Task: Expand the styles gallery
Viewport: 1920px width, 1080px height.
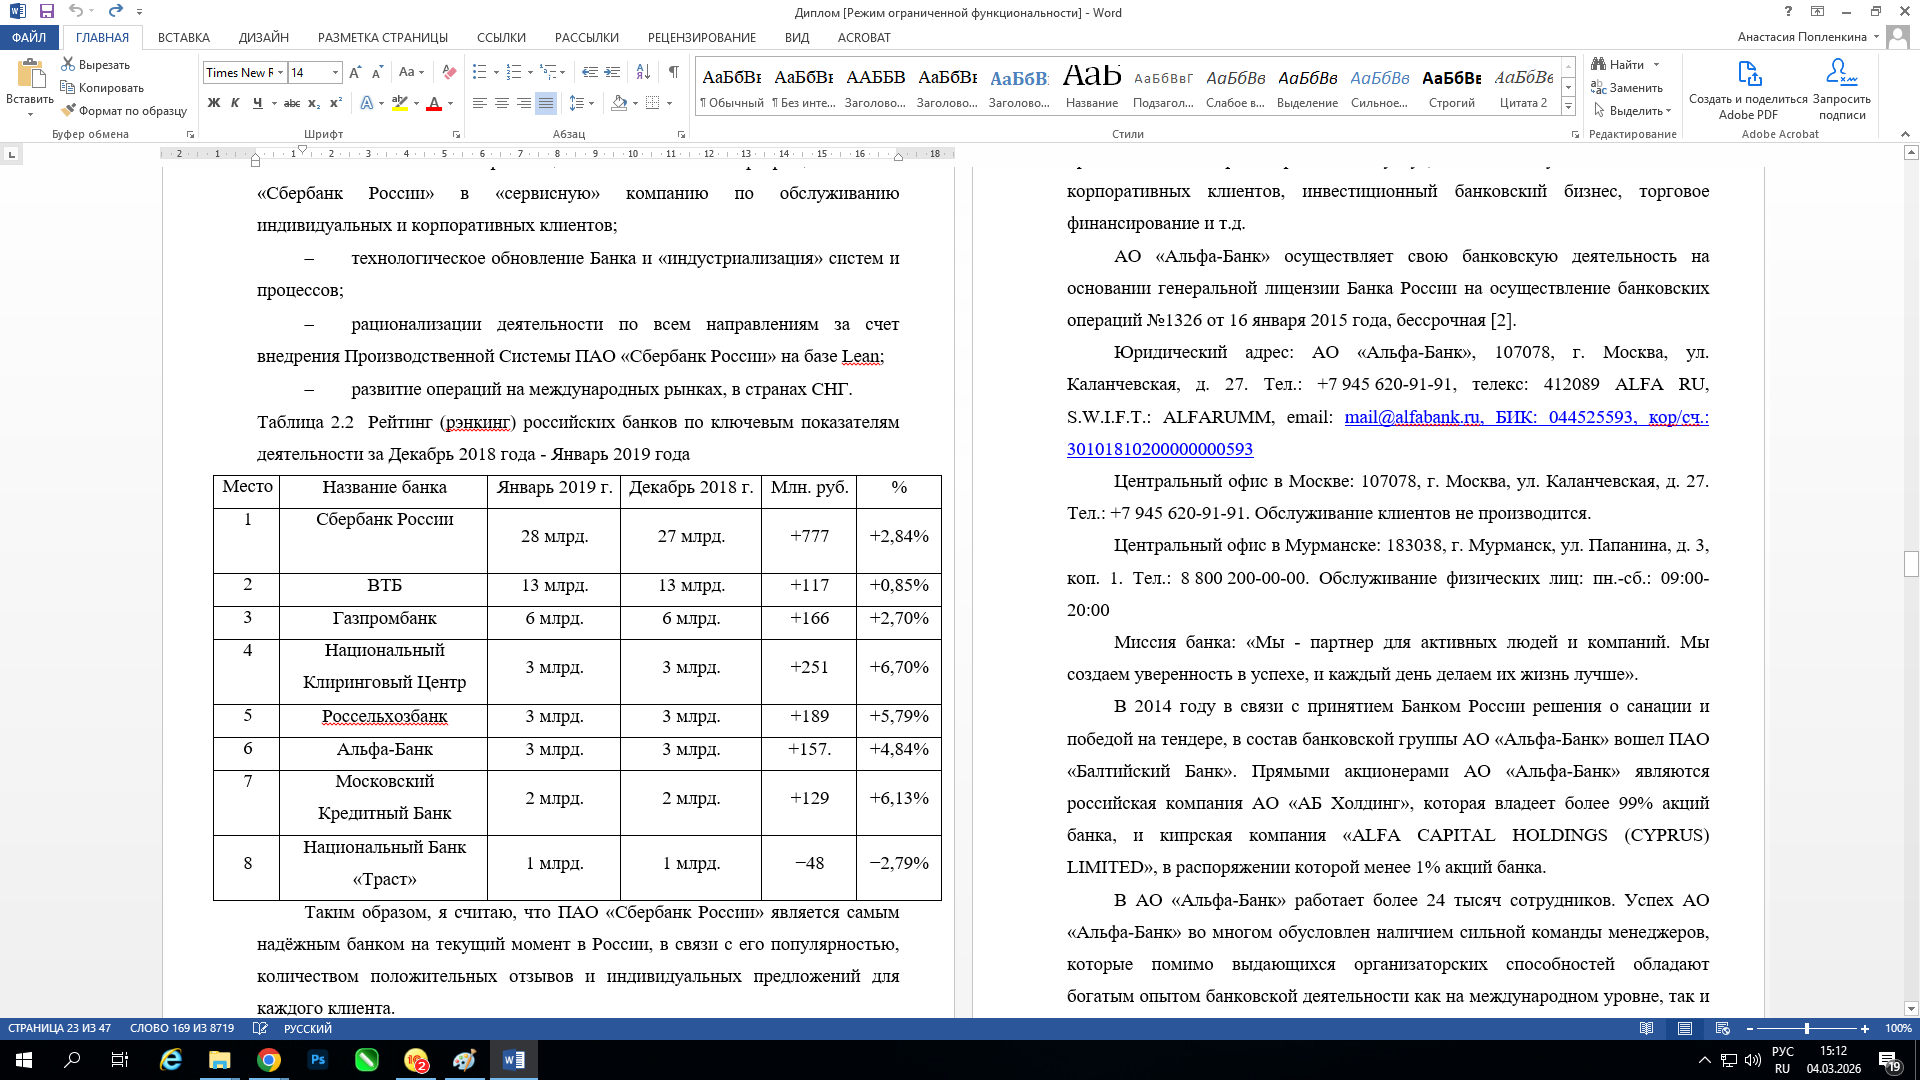Action: (x=1568, y=107)
